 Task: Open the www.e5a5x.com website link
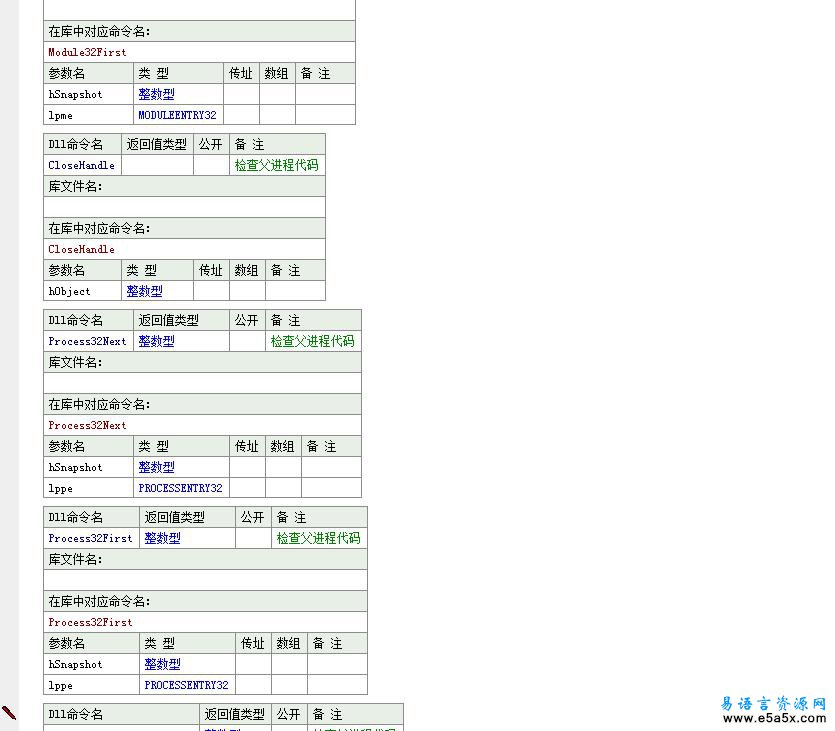click(777, 718)
